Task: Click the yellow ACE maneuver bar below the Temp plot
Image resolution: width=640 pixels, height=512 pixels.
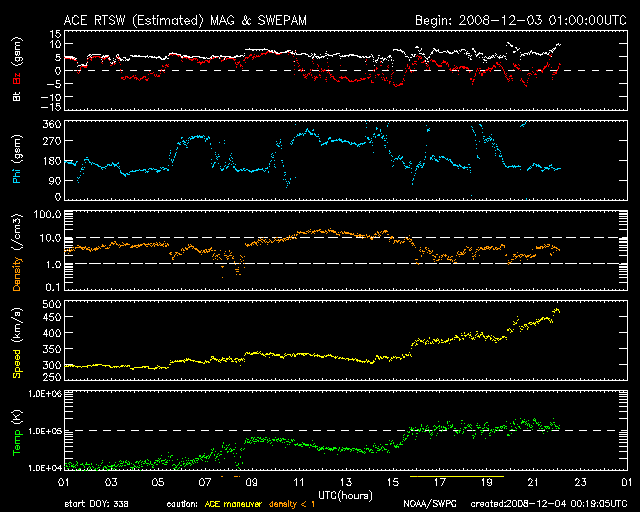Action: (x=457, y=476)
